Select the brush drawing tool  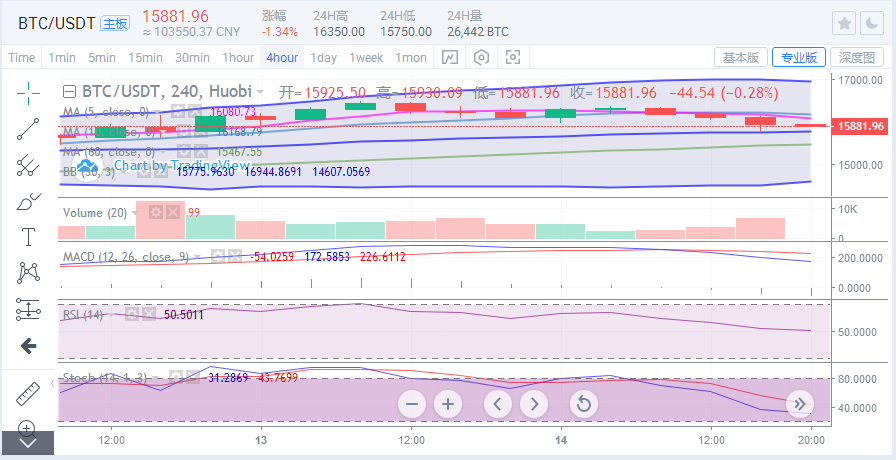pos(28,201)
